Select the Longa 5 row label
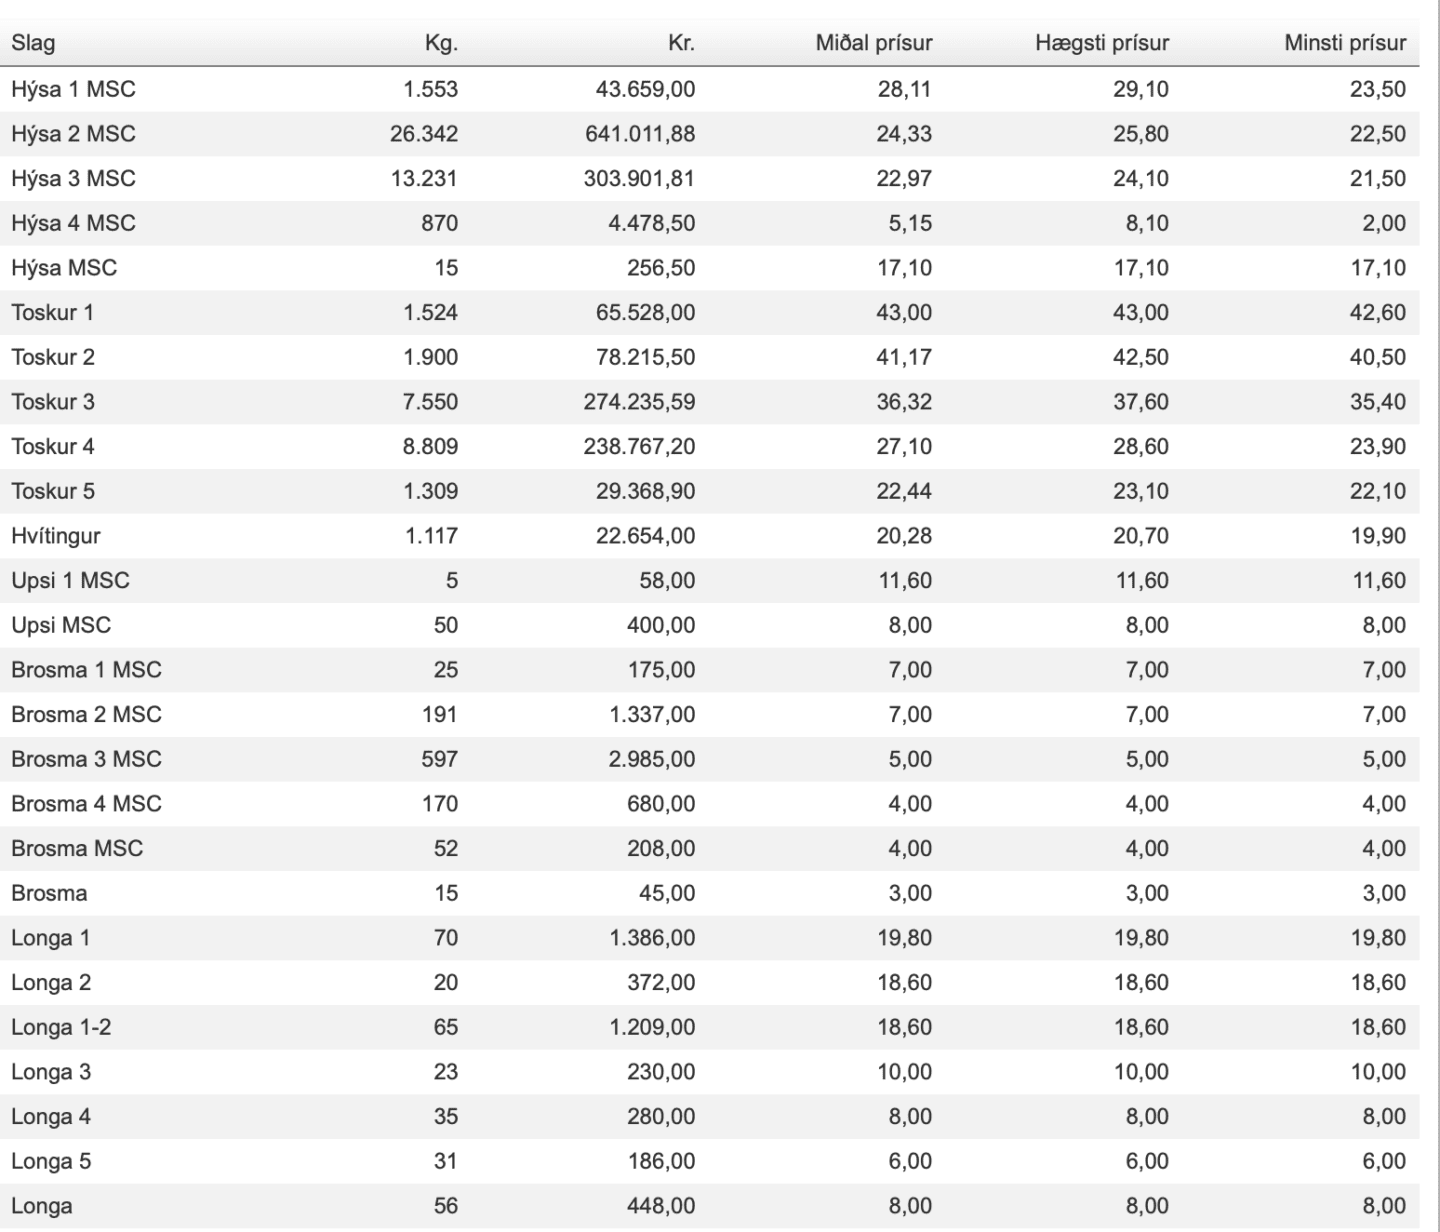Screen dimensions: 1440x1232 (51, 1161)
